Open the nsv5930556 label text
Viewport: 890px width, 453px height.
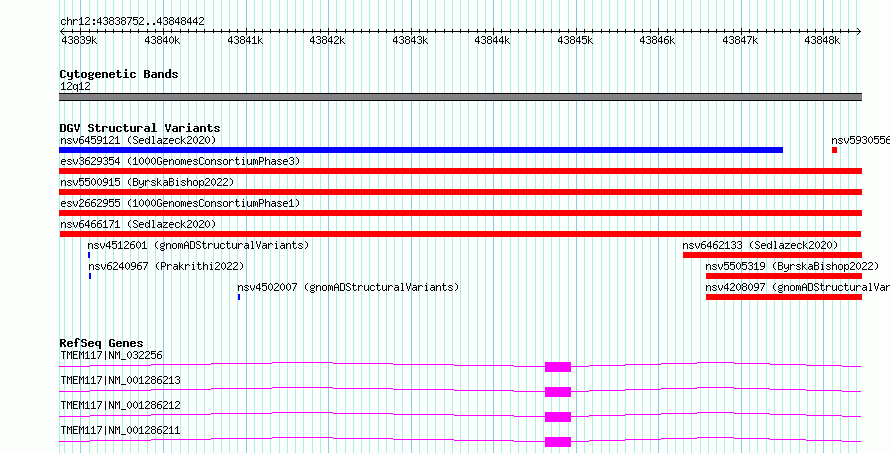tap(860, 140)
